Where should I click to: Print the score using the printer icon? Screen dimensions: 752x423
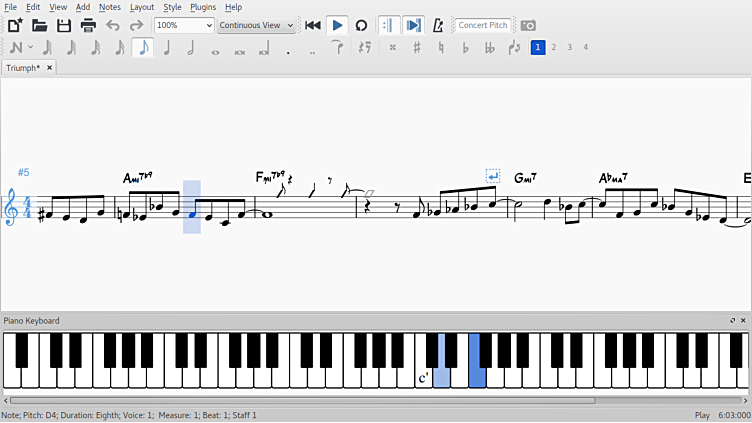[x=88, y=25]
